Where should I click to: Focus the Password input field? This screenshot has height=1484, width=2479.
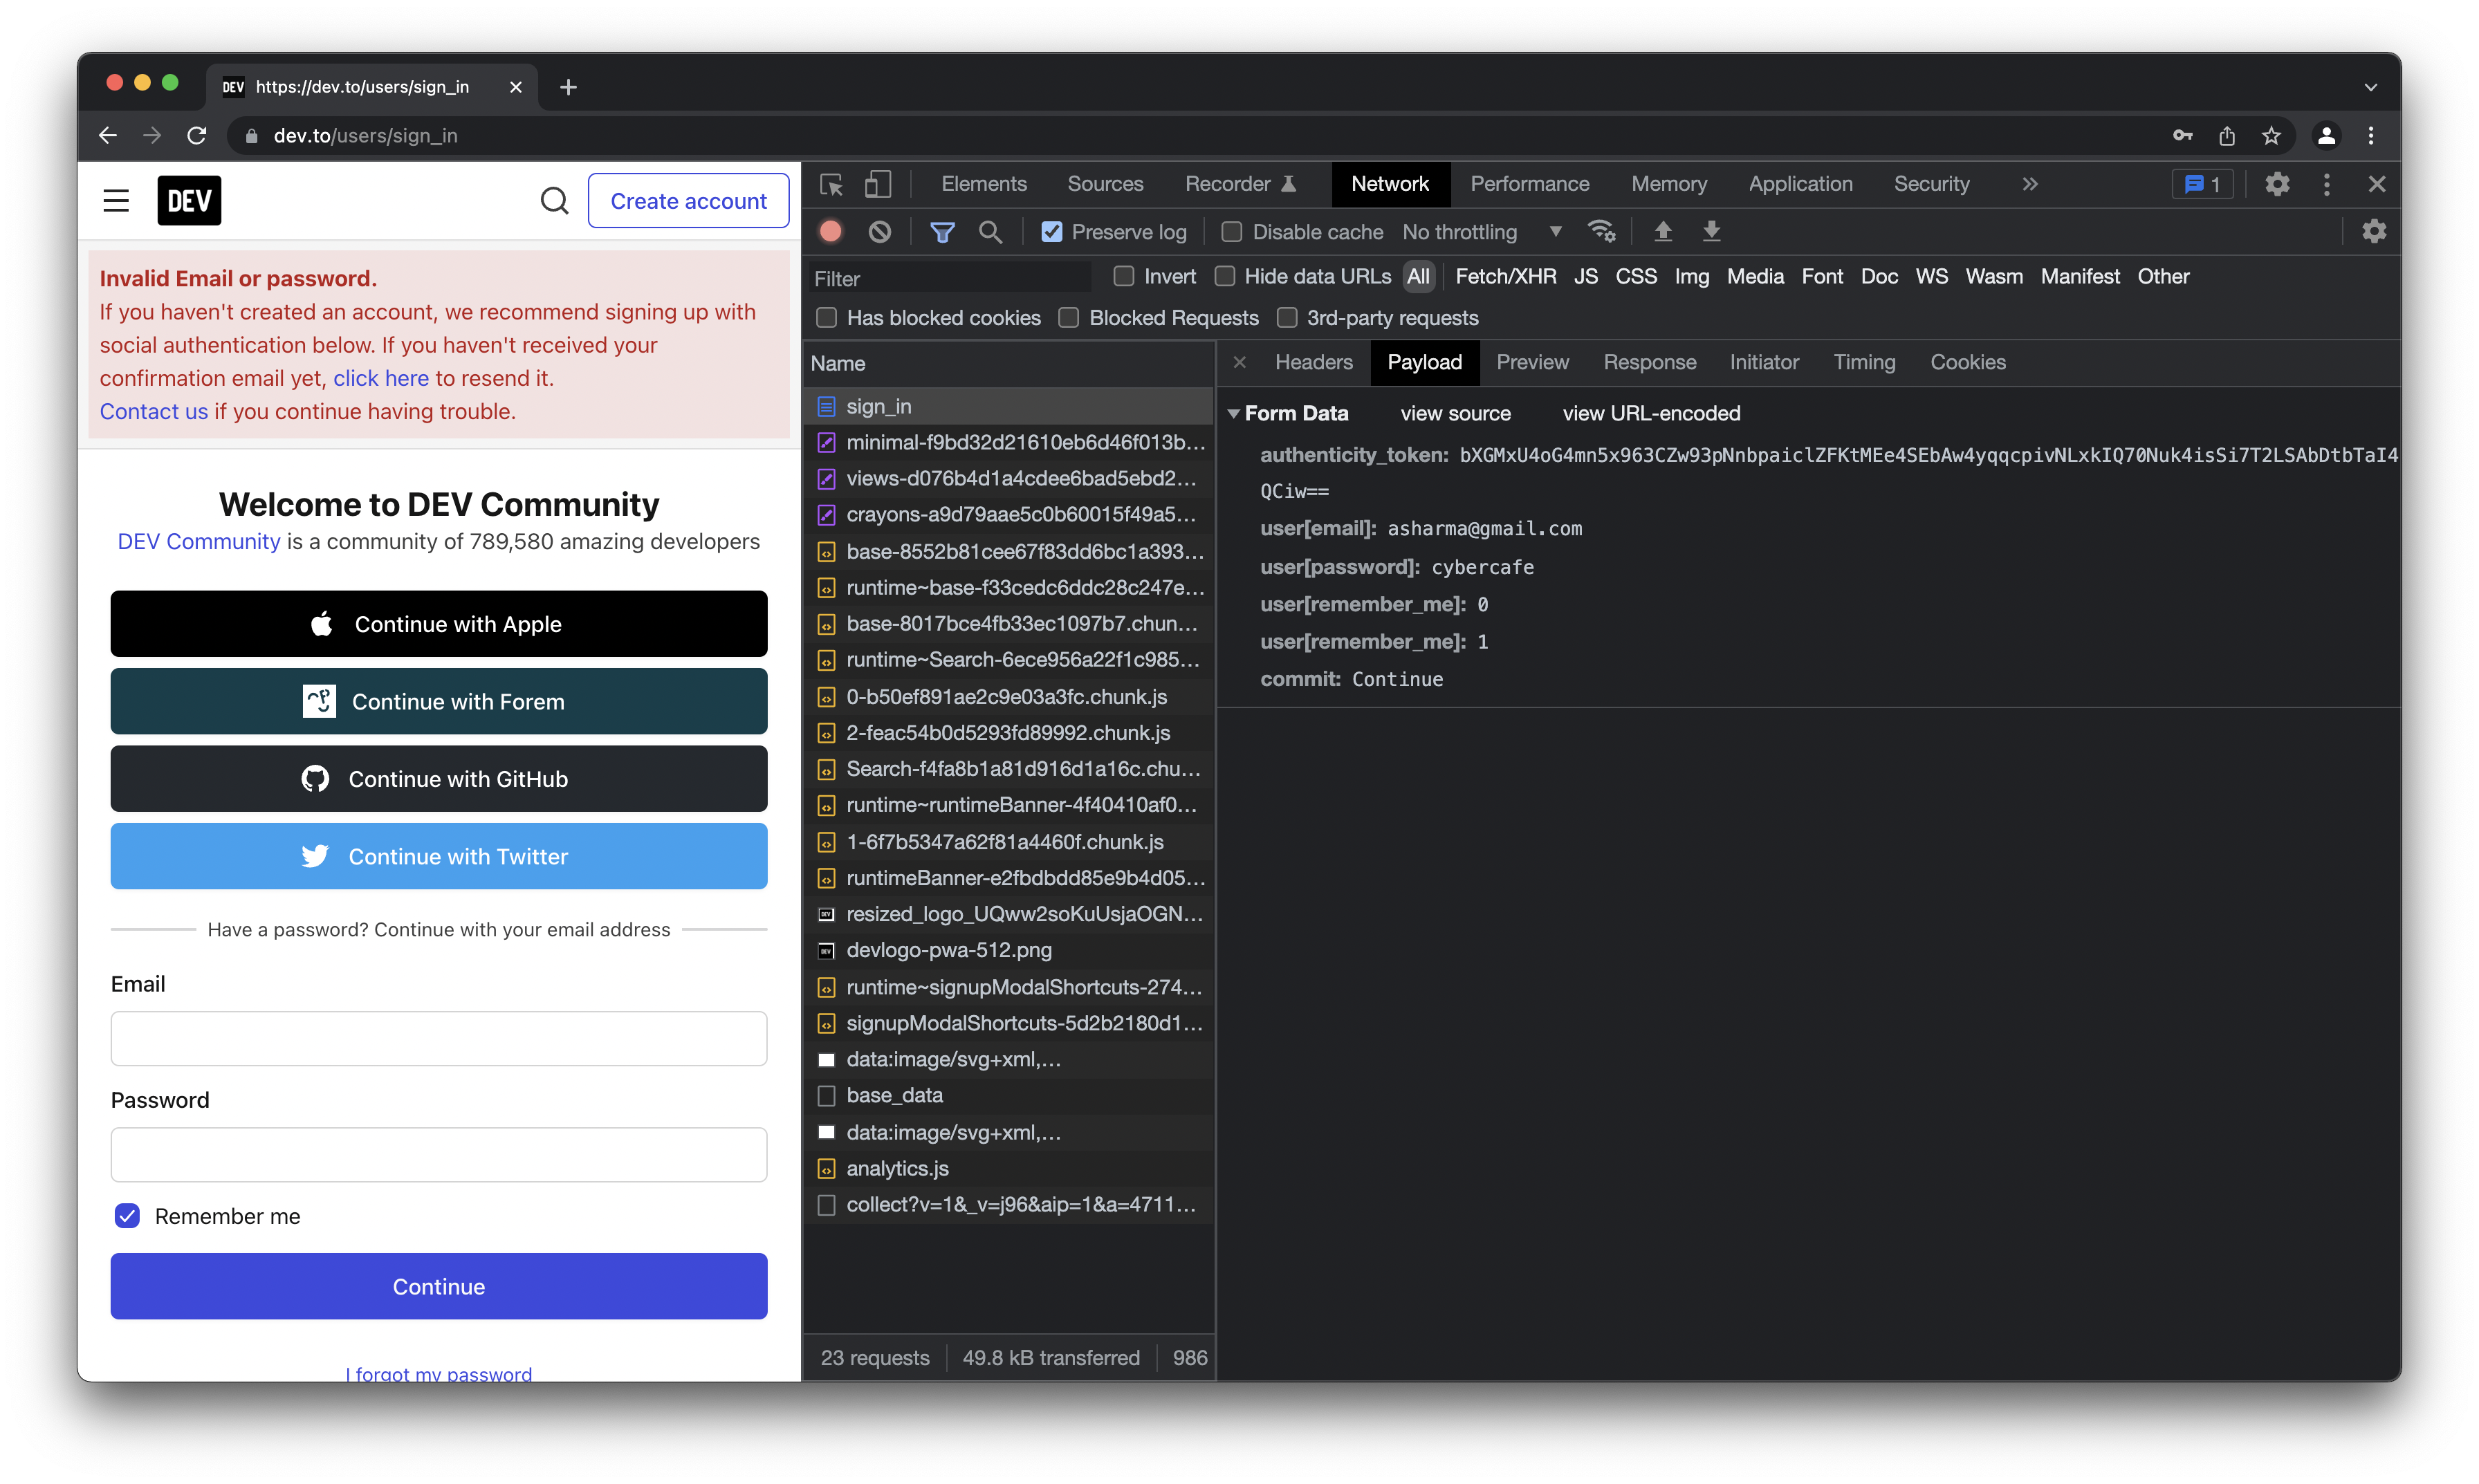click(x=439, y=1154)
